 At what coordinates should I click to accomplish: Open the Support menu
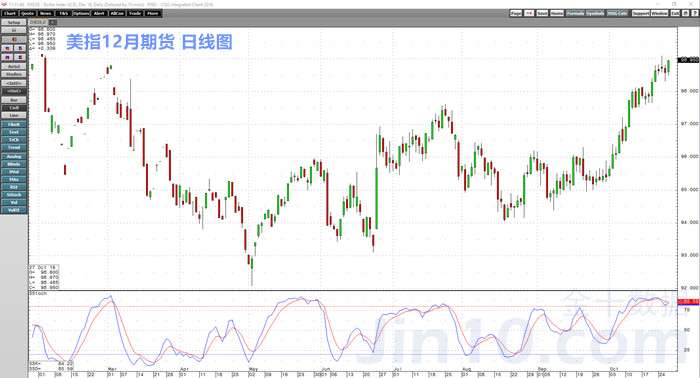tap(641, 13)
